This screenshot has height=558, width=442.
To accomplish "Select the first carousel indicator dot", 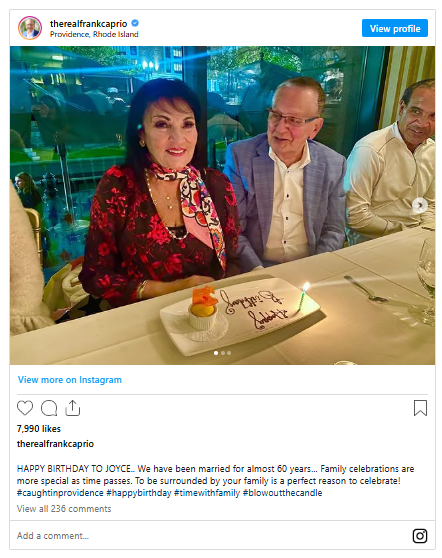I will click(x=216, y=353).
